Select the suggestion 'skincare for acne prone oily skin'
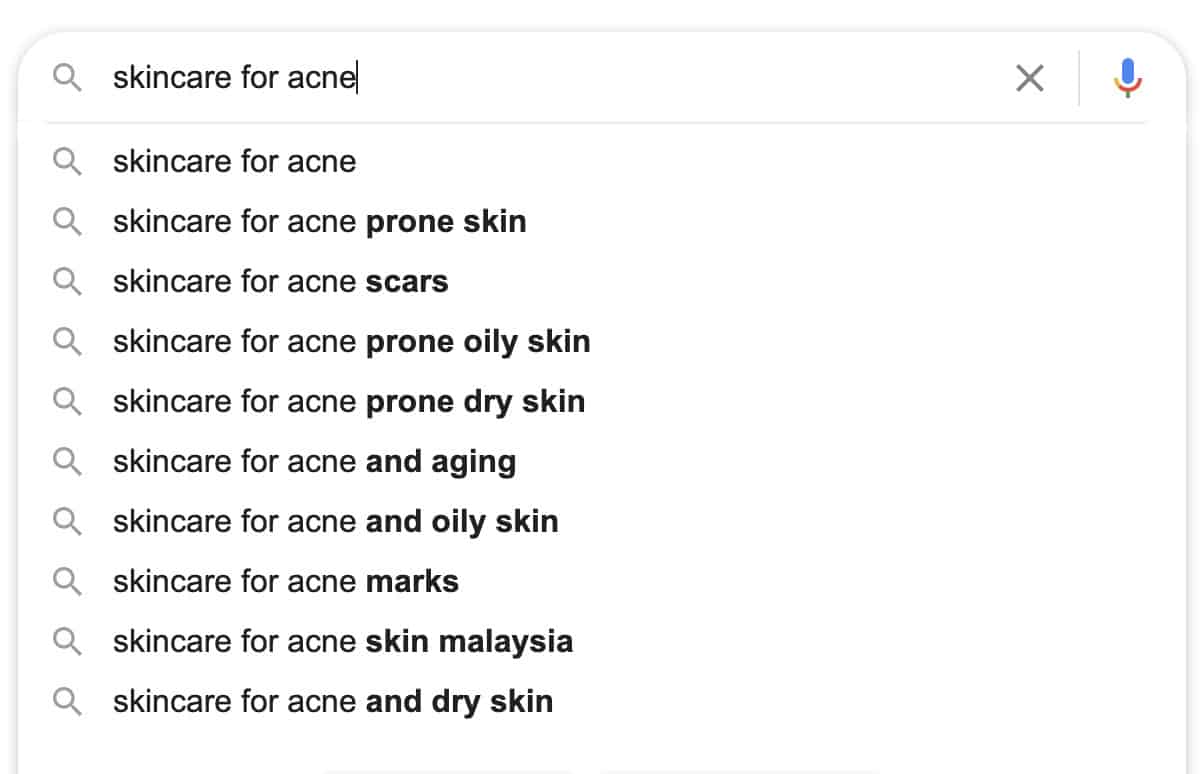Viewport: 1202px width, 774px height. tap(351, 341)
